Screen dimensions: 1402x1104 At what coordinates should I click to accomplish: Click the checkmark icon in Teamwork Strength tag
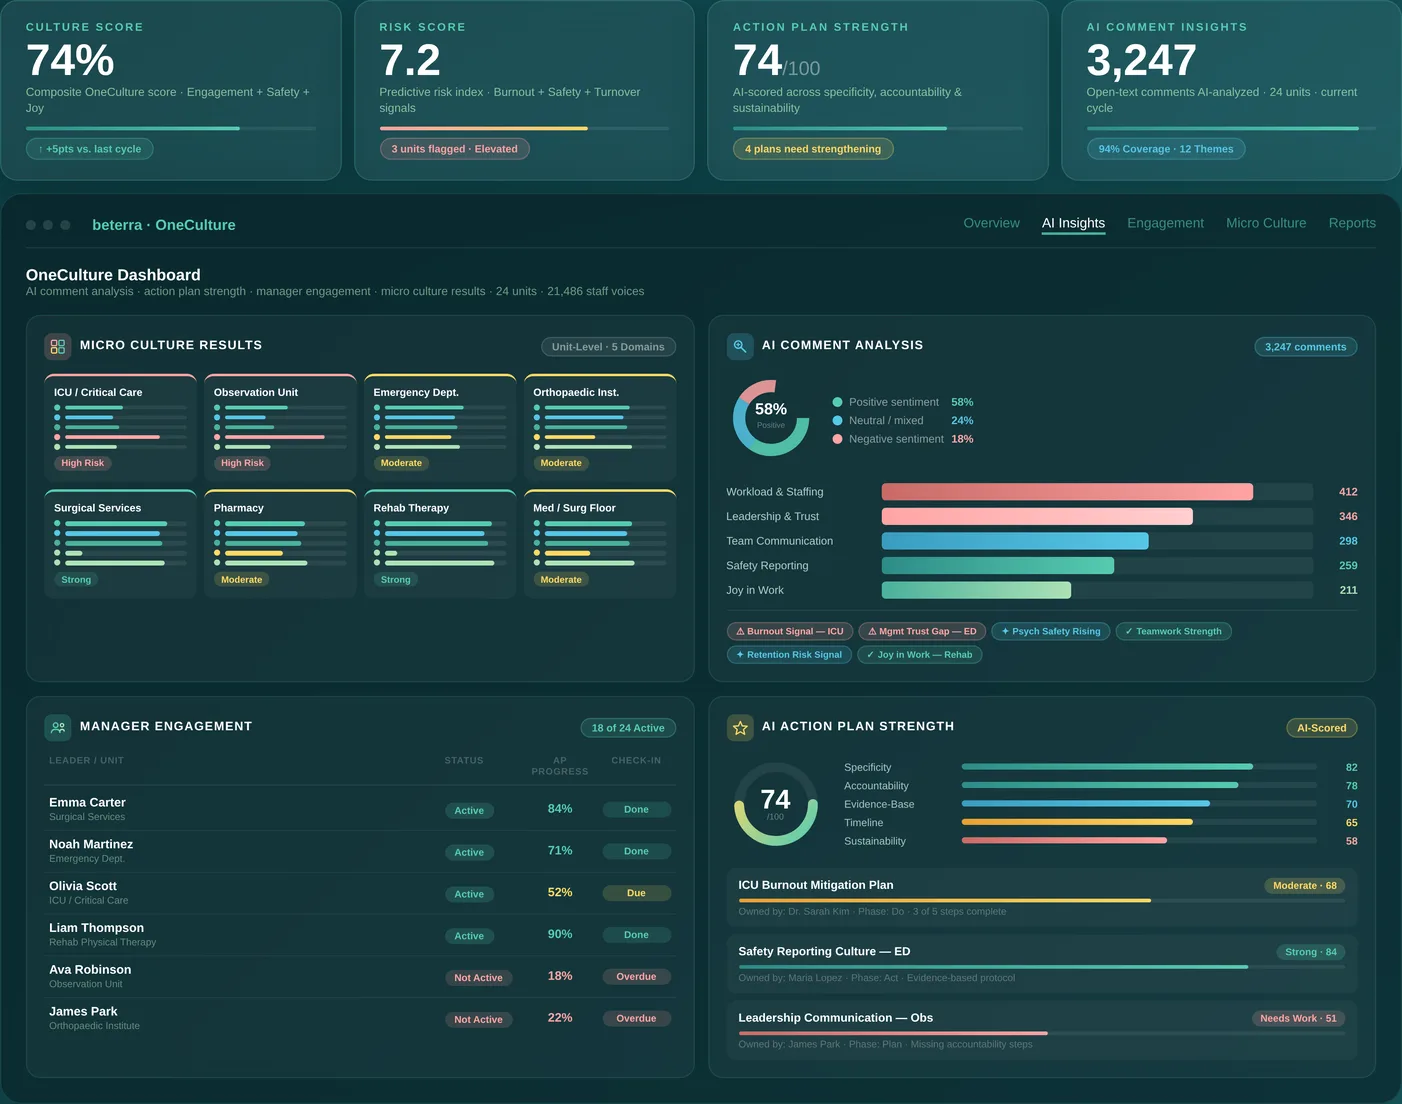click(1130, 631)
